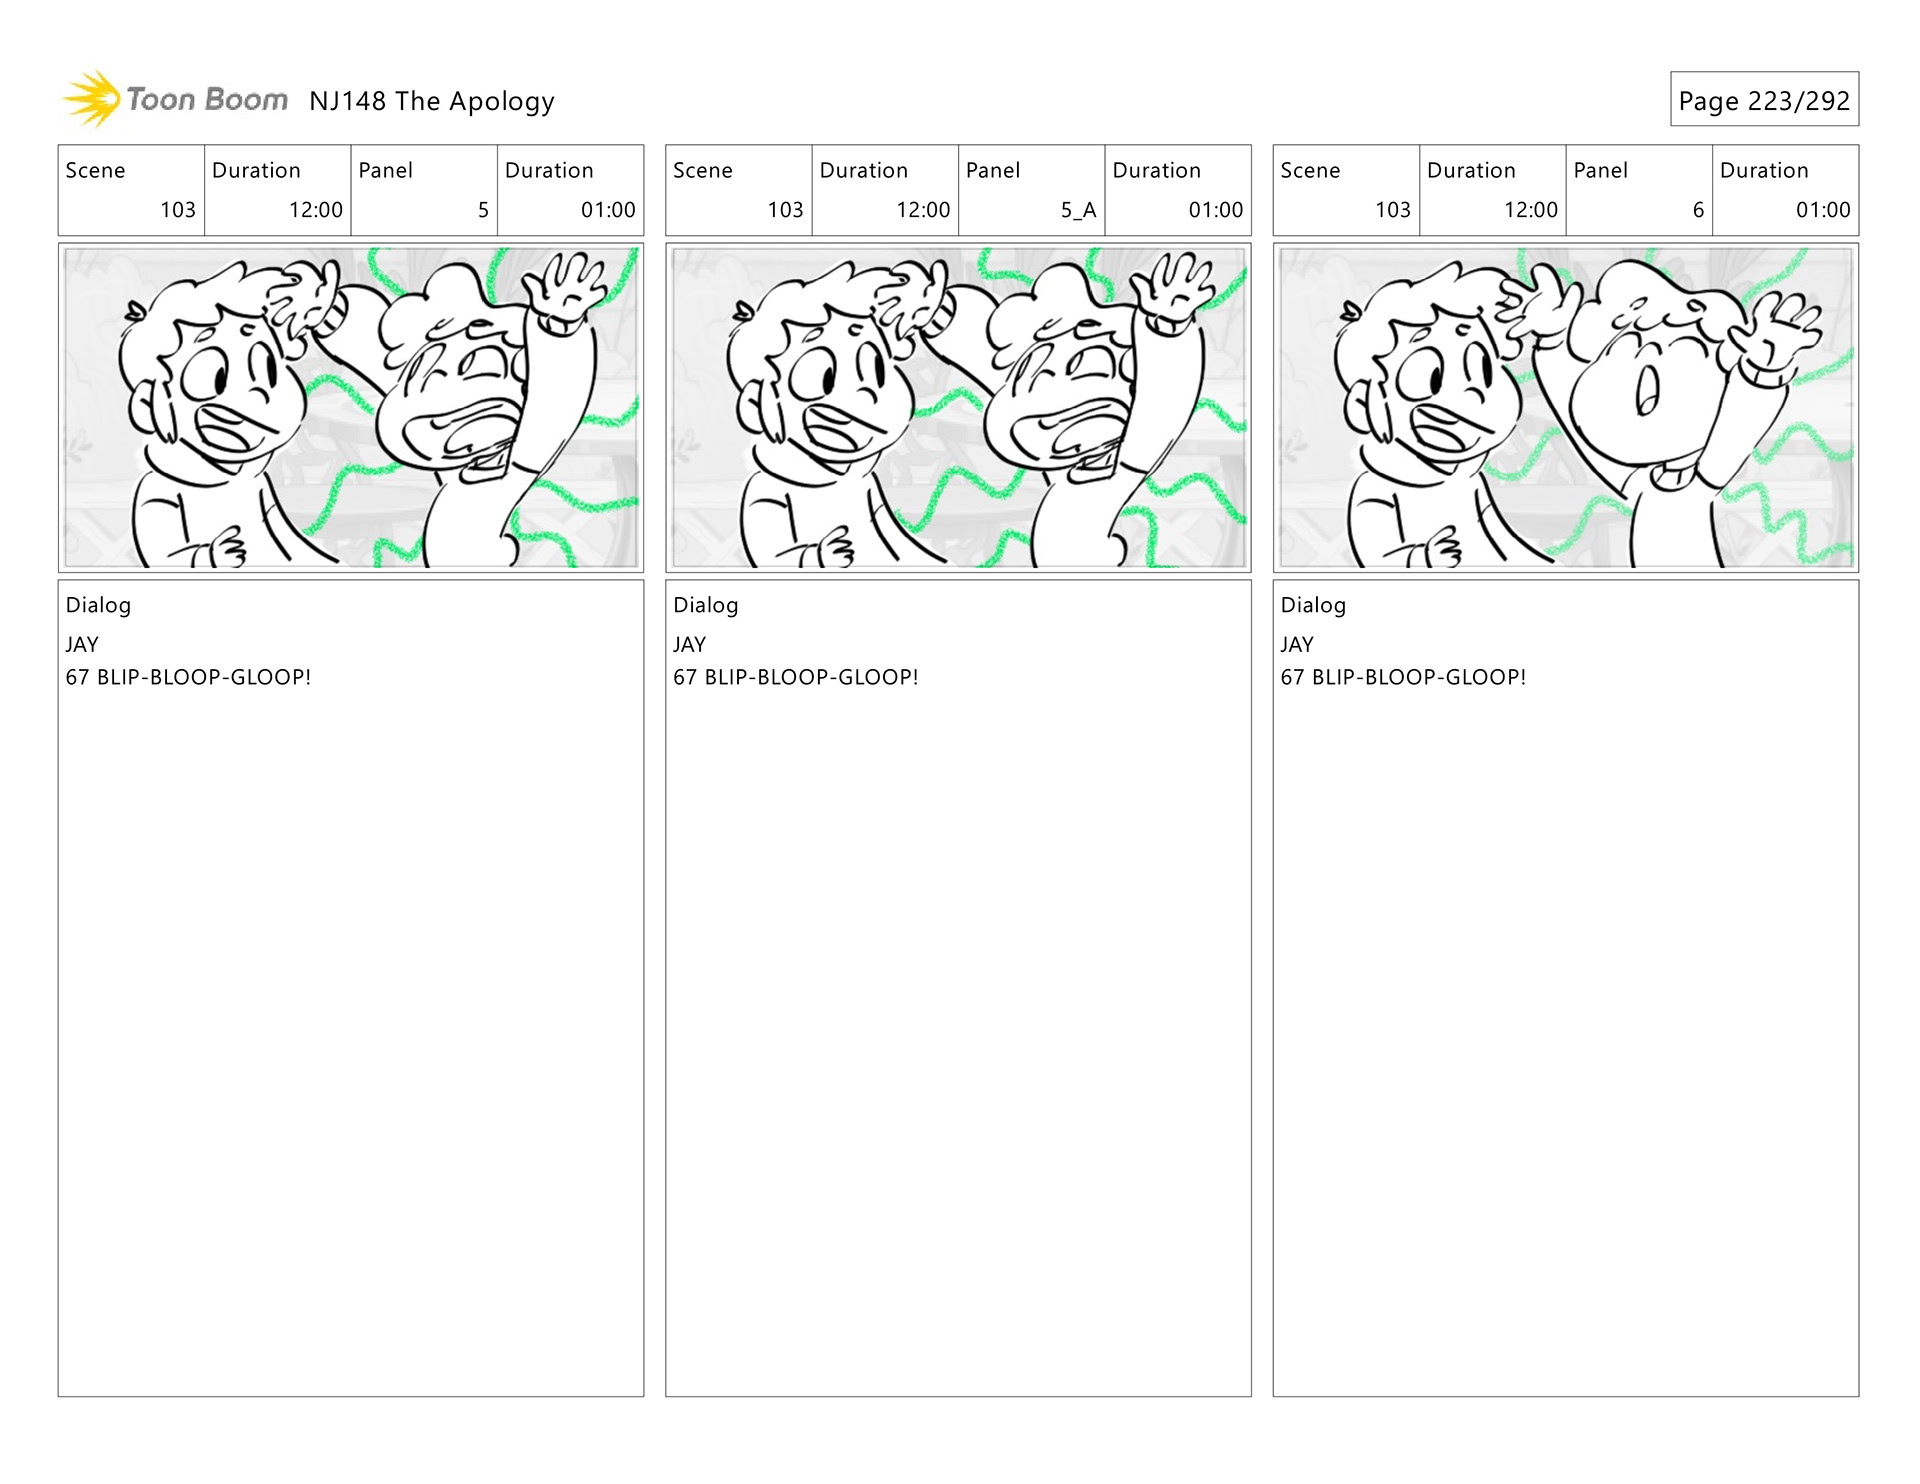Click the Scene 103 cell of third panel
1920x1484 pixels.
pos(1346,190)
